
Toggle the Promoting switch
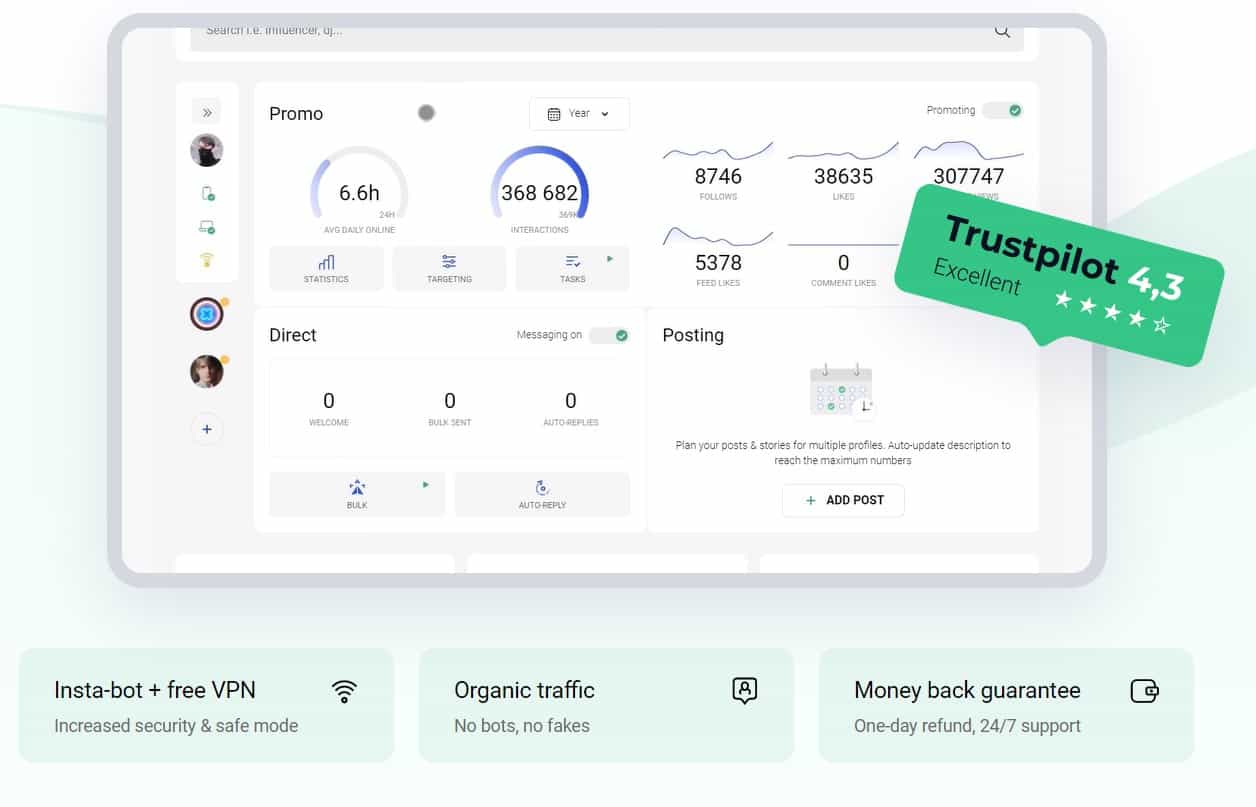[x=1002, y=110]
